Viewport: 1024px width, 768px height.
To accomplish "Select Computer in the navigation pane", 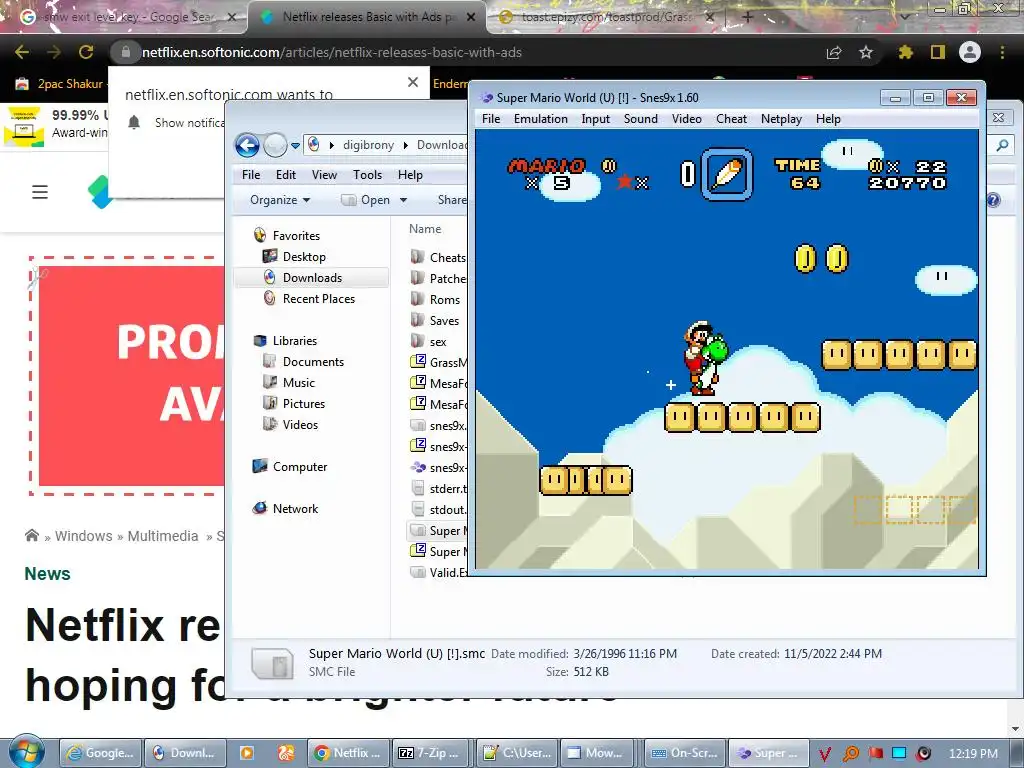I will click(x=300, y=467).
